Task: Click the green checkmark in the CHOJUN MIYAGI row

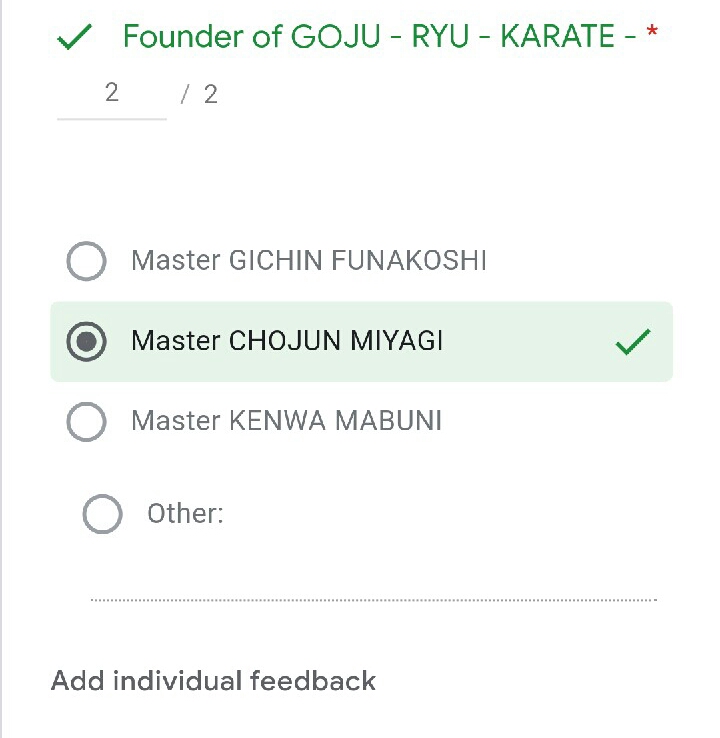Action: pos(633,343)
